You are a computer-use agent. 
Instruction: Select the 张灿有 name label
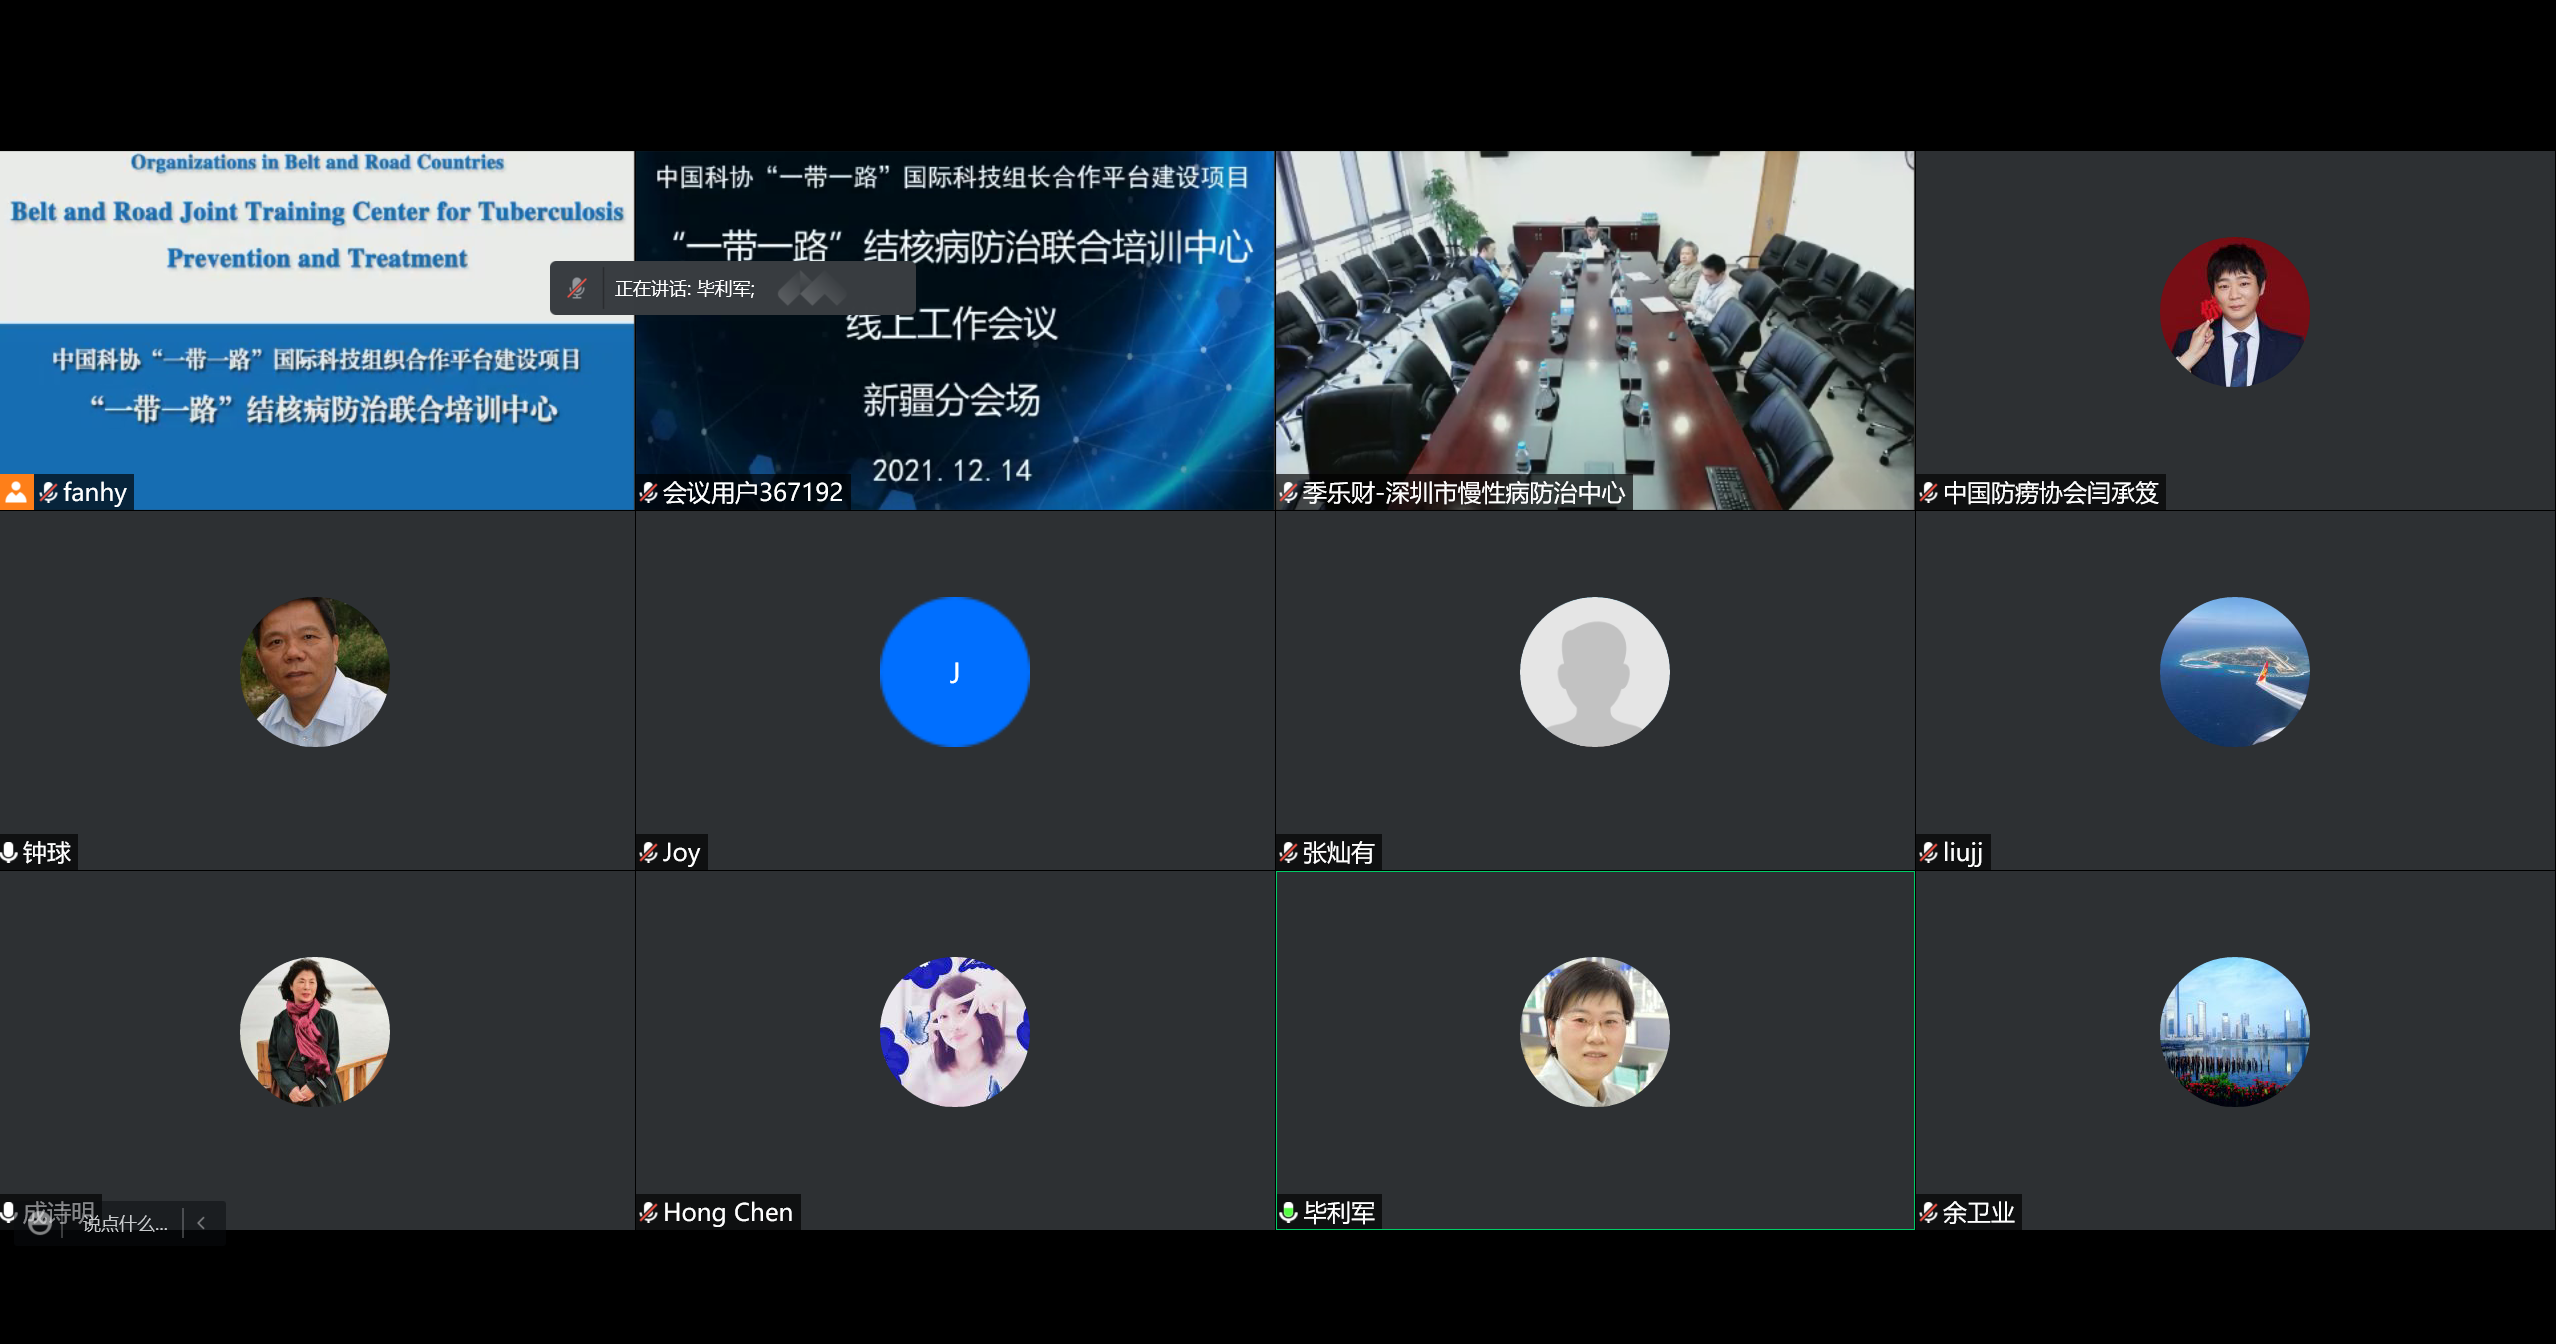pos(1338,852)
